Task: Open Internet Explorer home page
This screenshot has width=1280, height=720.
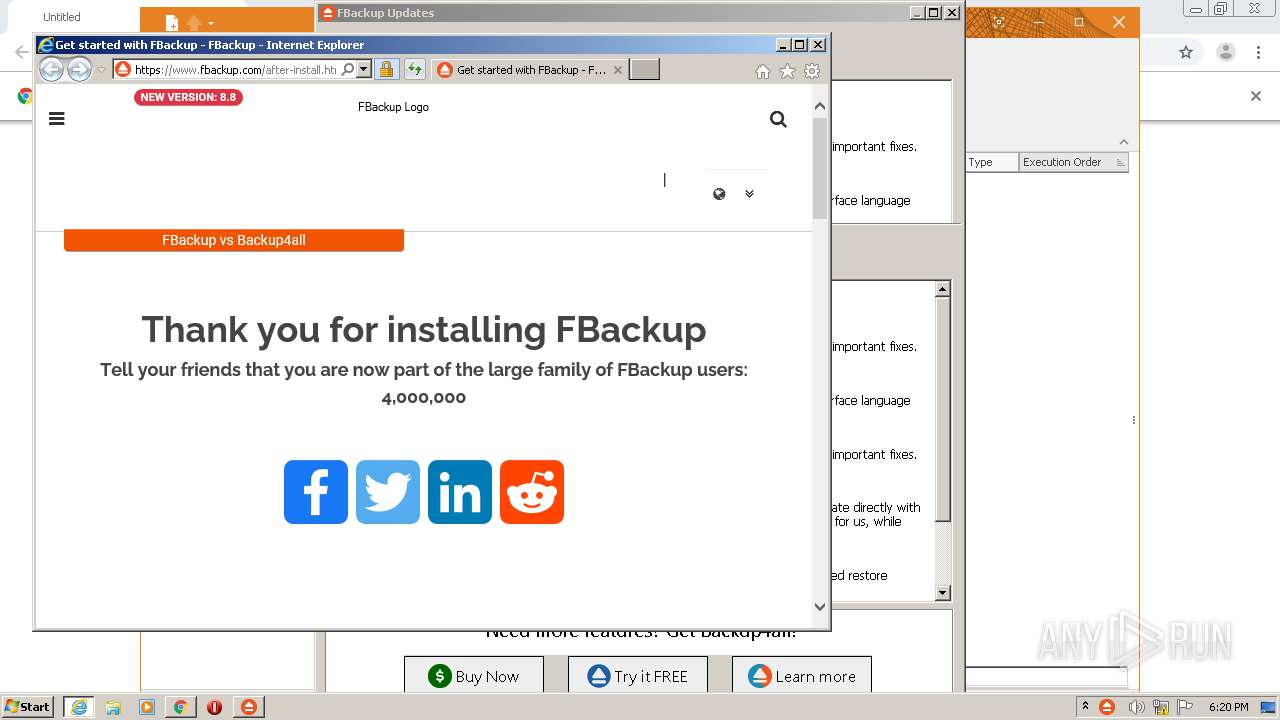Action: (x=763, y=71)
